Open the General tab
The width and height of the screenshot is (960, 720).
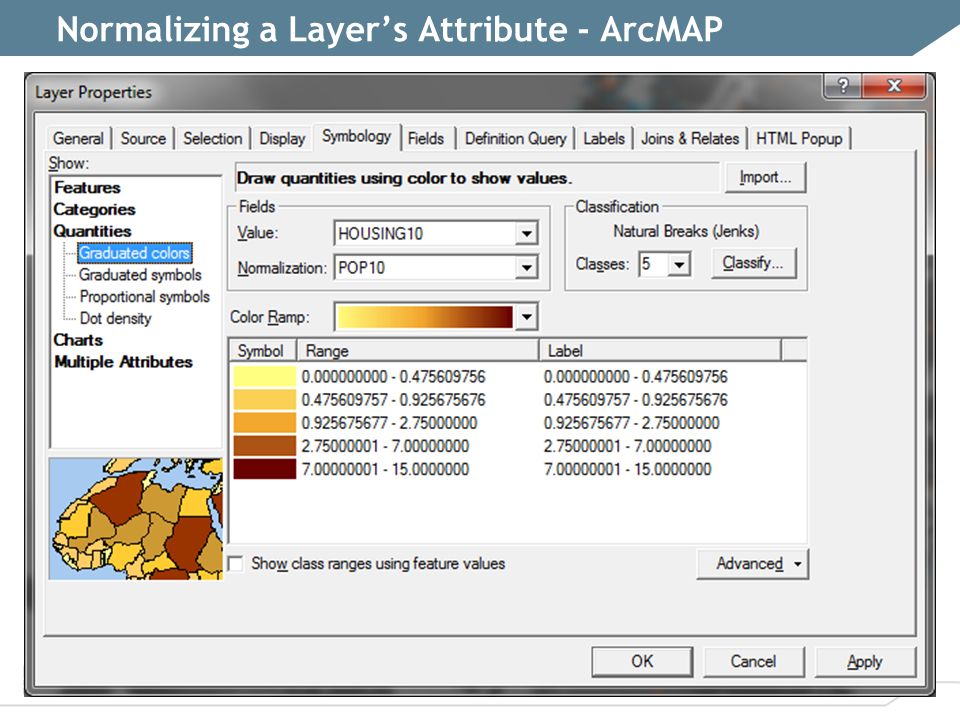78,138
